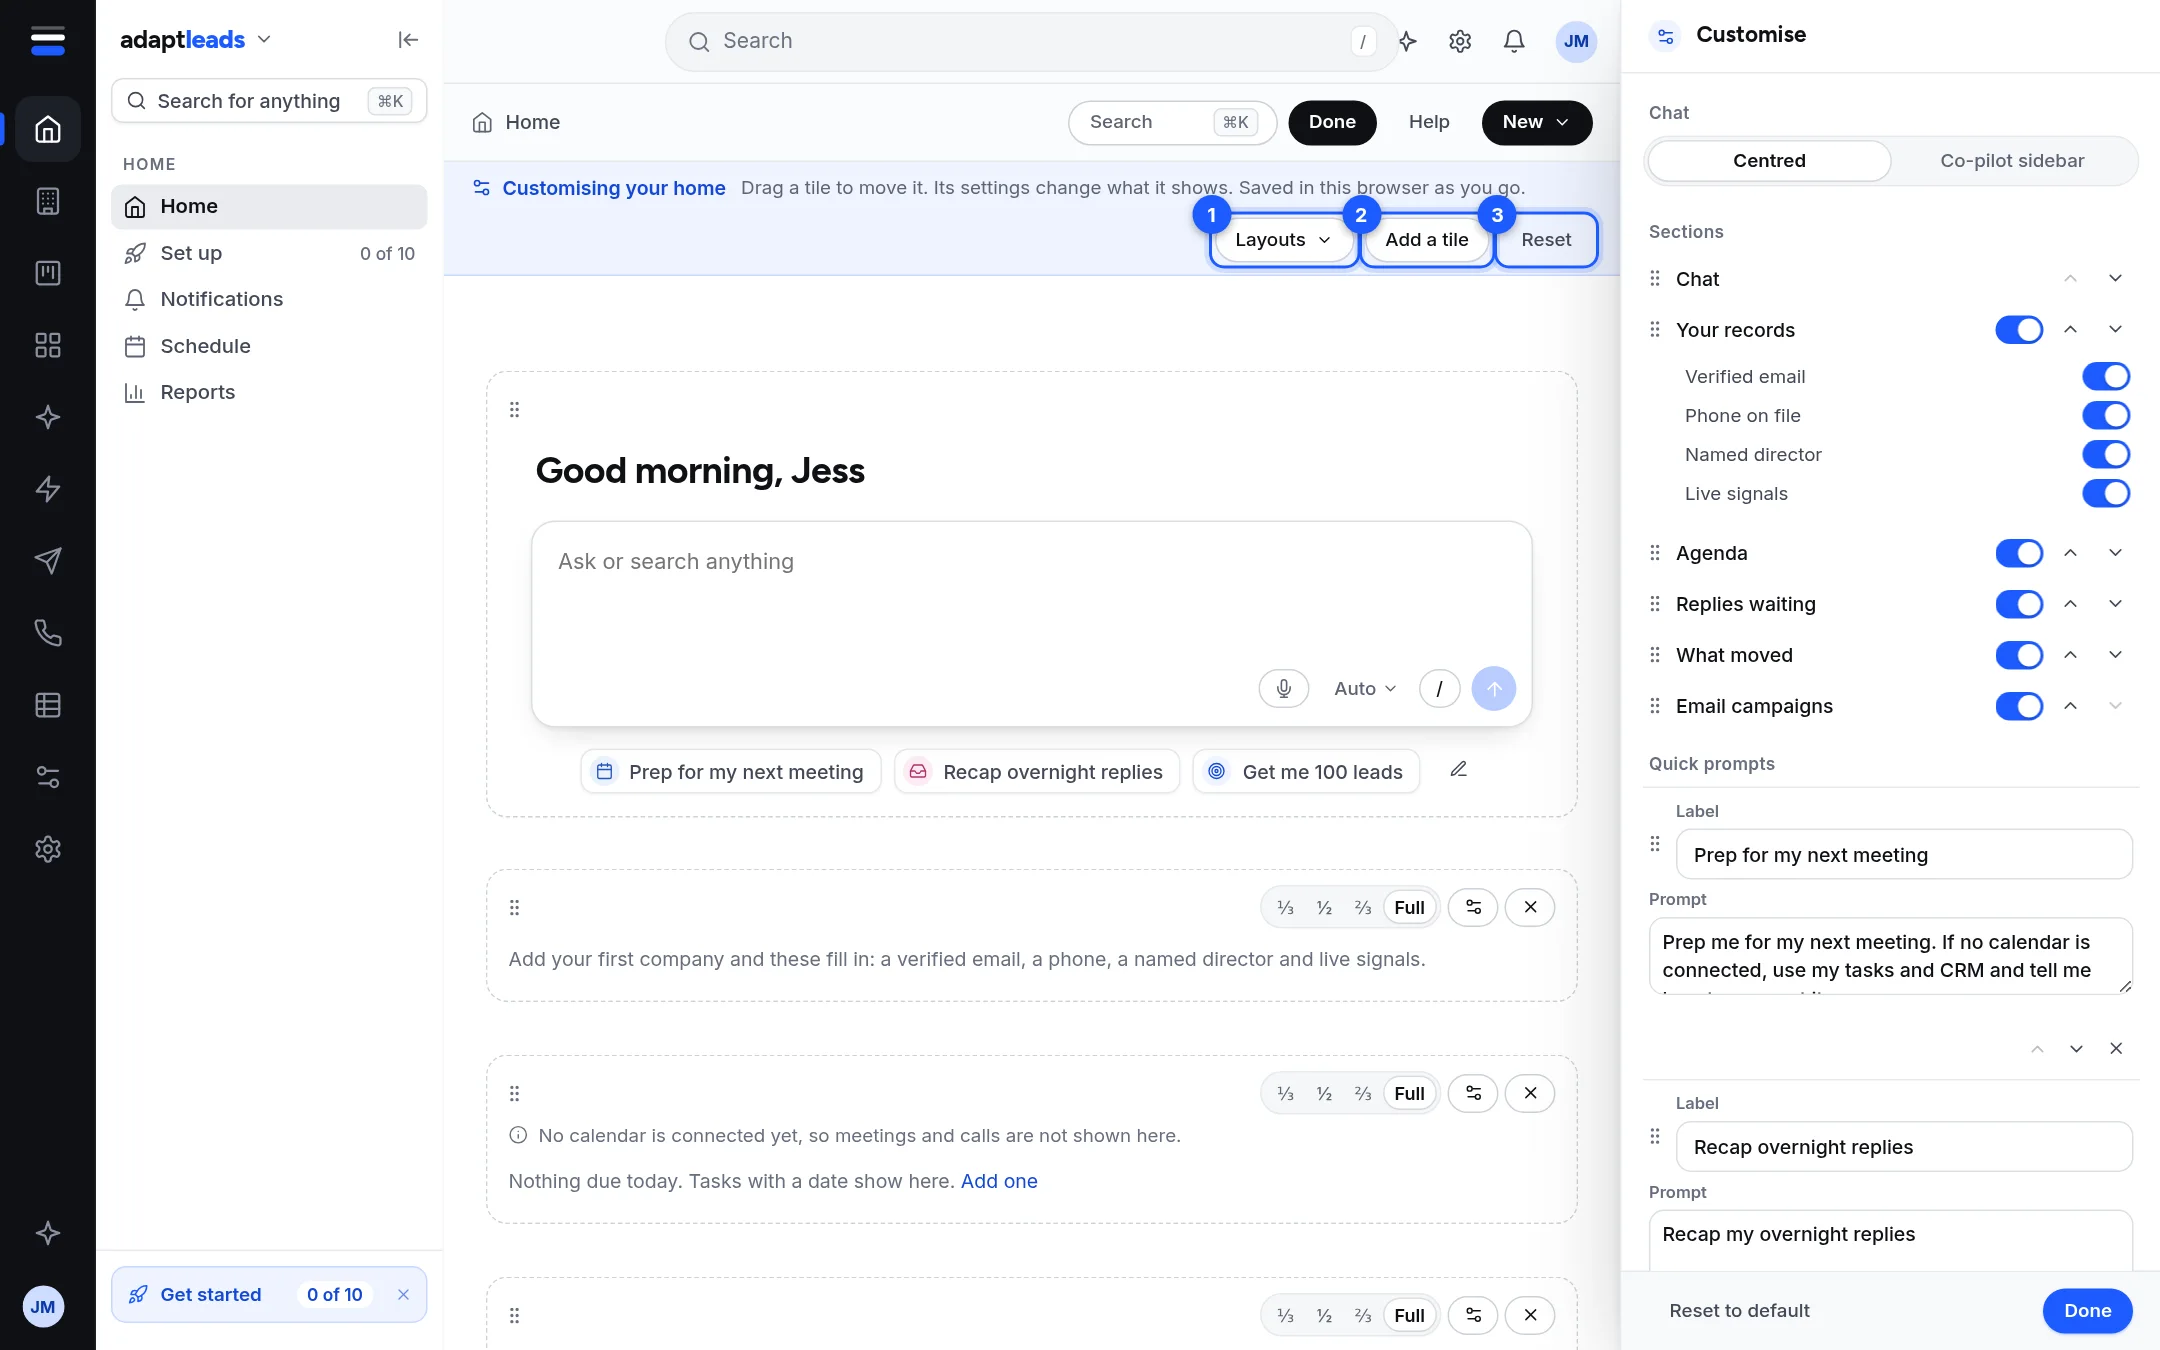Viewport: 2160px width, 1350px height.
Task: Click the Prep for my next meeting label field
Action: (1903, 855)
